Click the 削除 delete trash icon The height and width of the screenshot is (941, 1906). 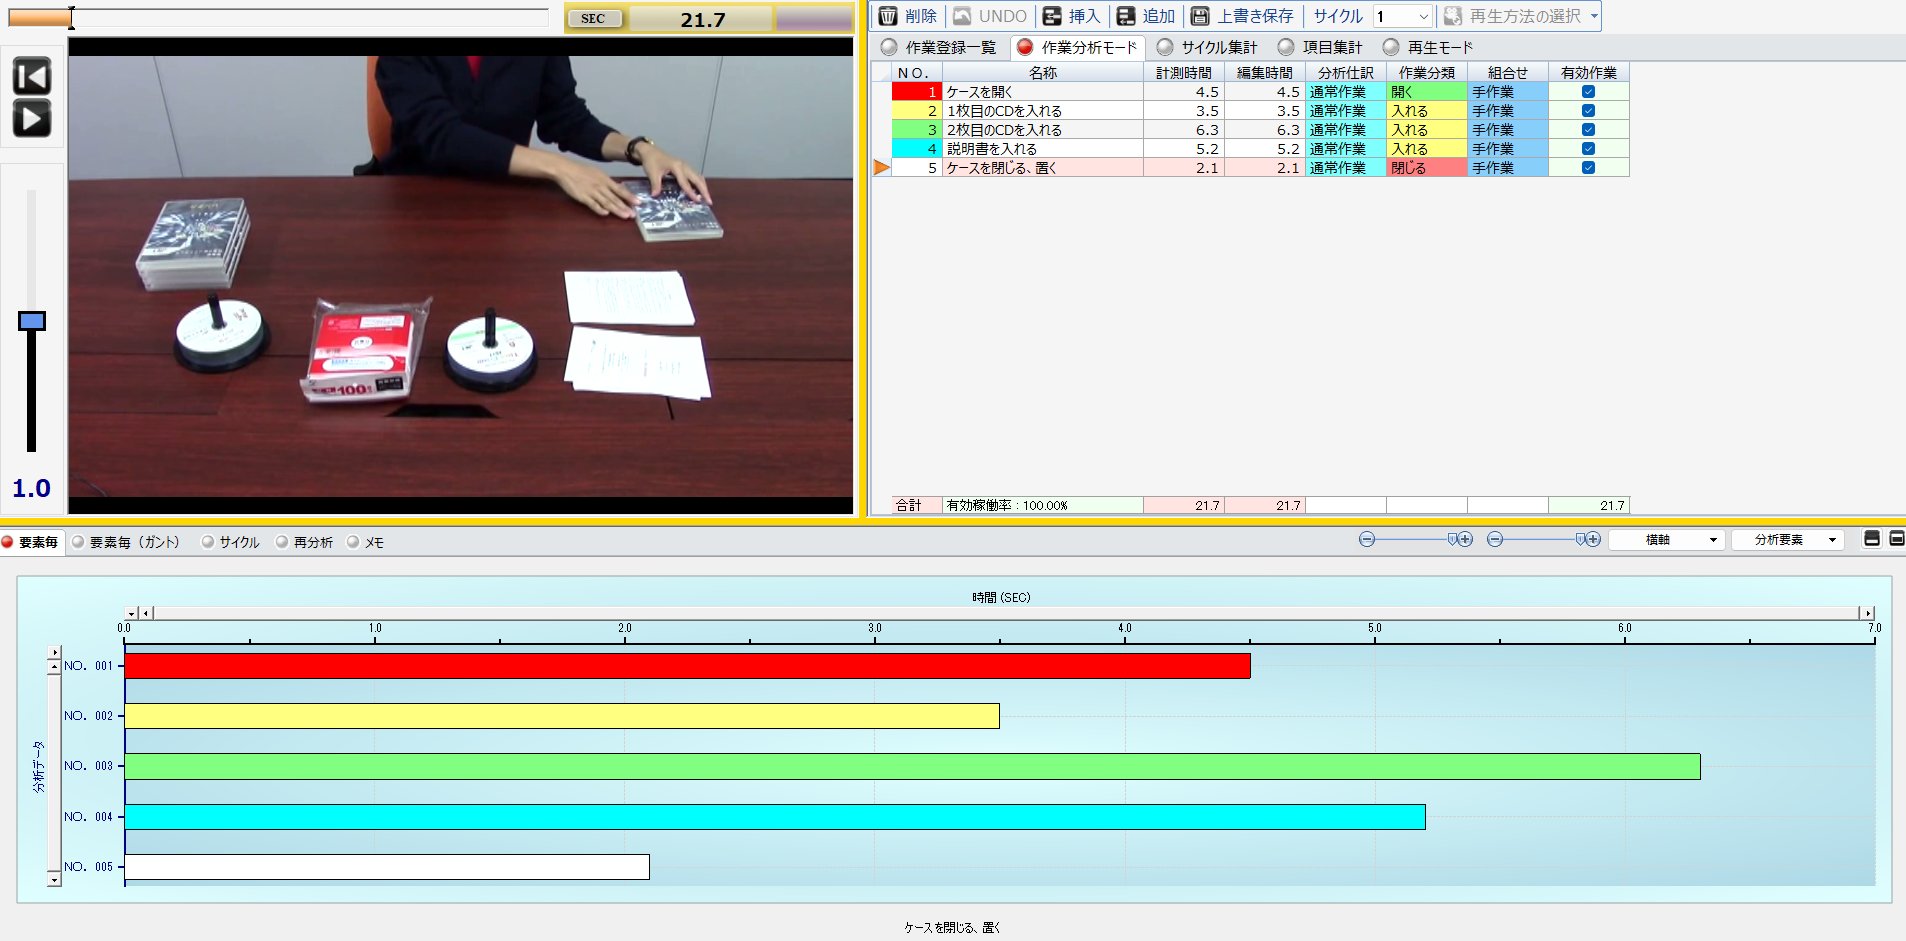(888, 16)
